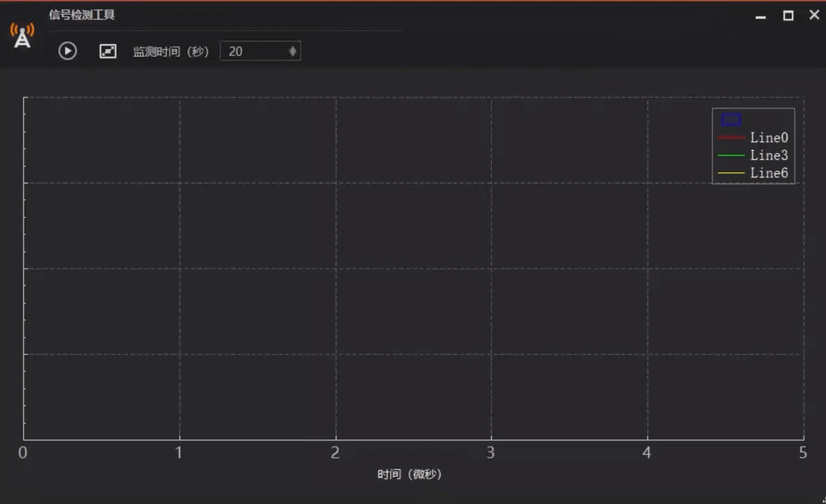Click the 监测时间（秒）label
This screenshot has width=826, height=504.
[171, 52]
